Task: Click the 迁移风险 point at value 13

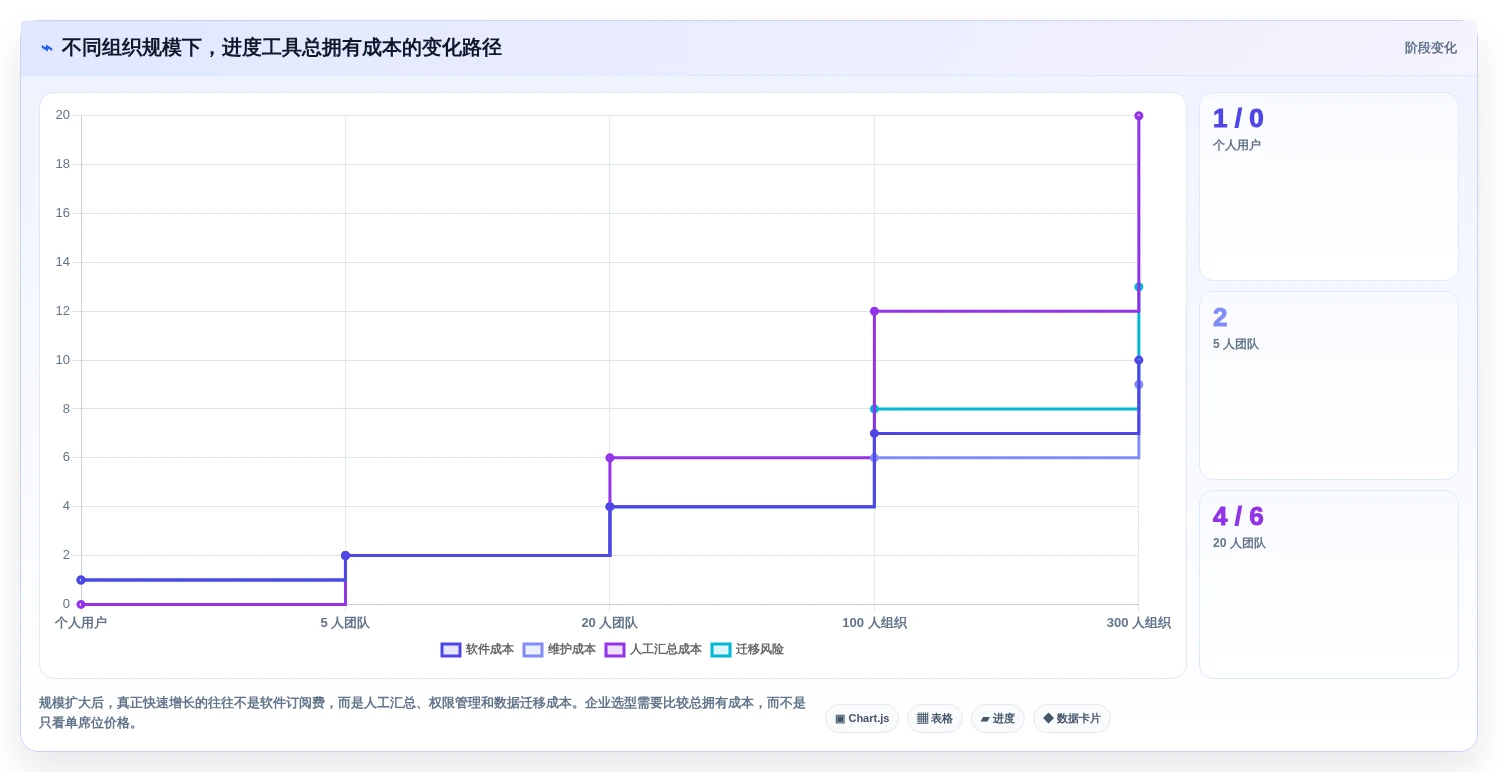Action: [1138, 287]
